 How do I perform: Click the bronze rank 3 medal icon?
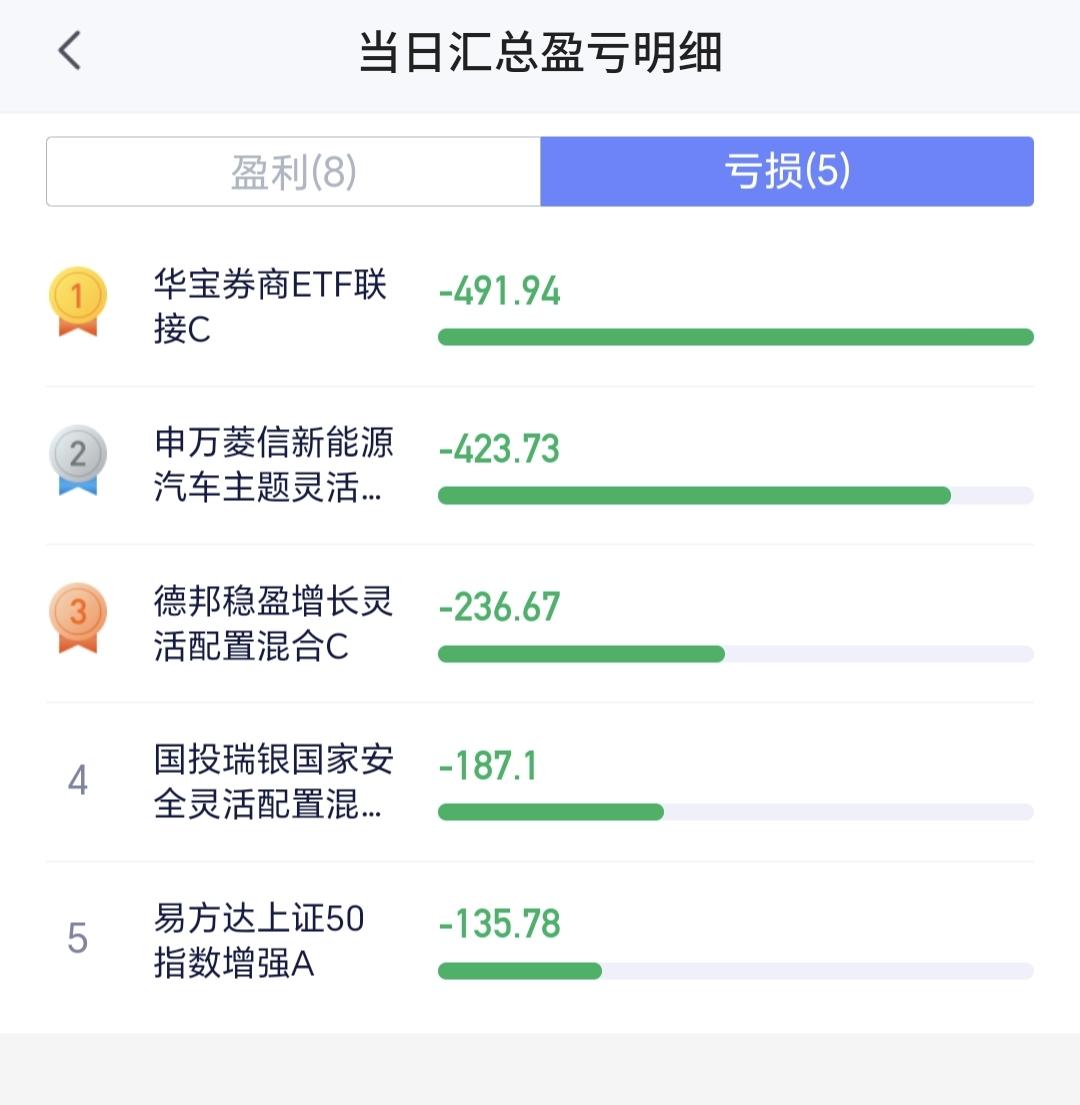pos(77,617)
